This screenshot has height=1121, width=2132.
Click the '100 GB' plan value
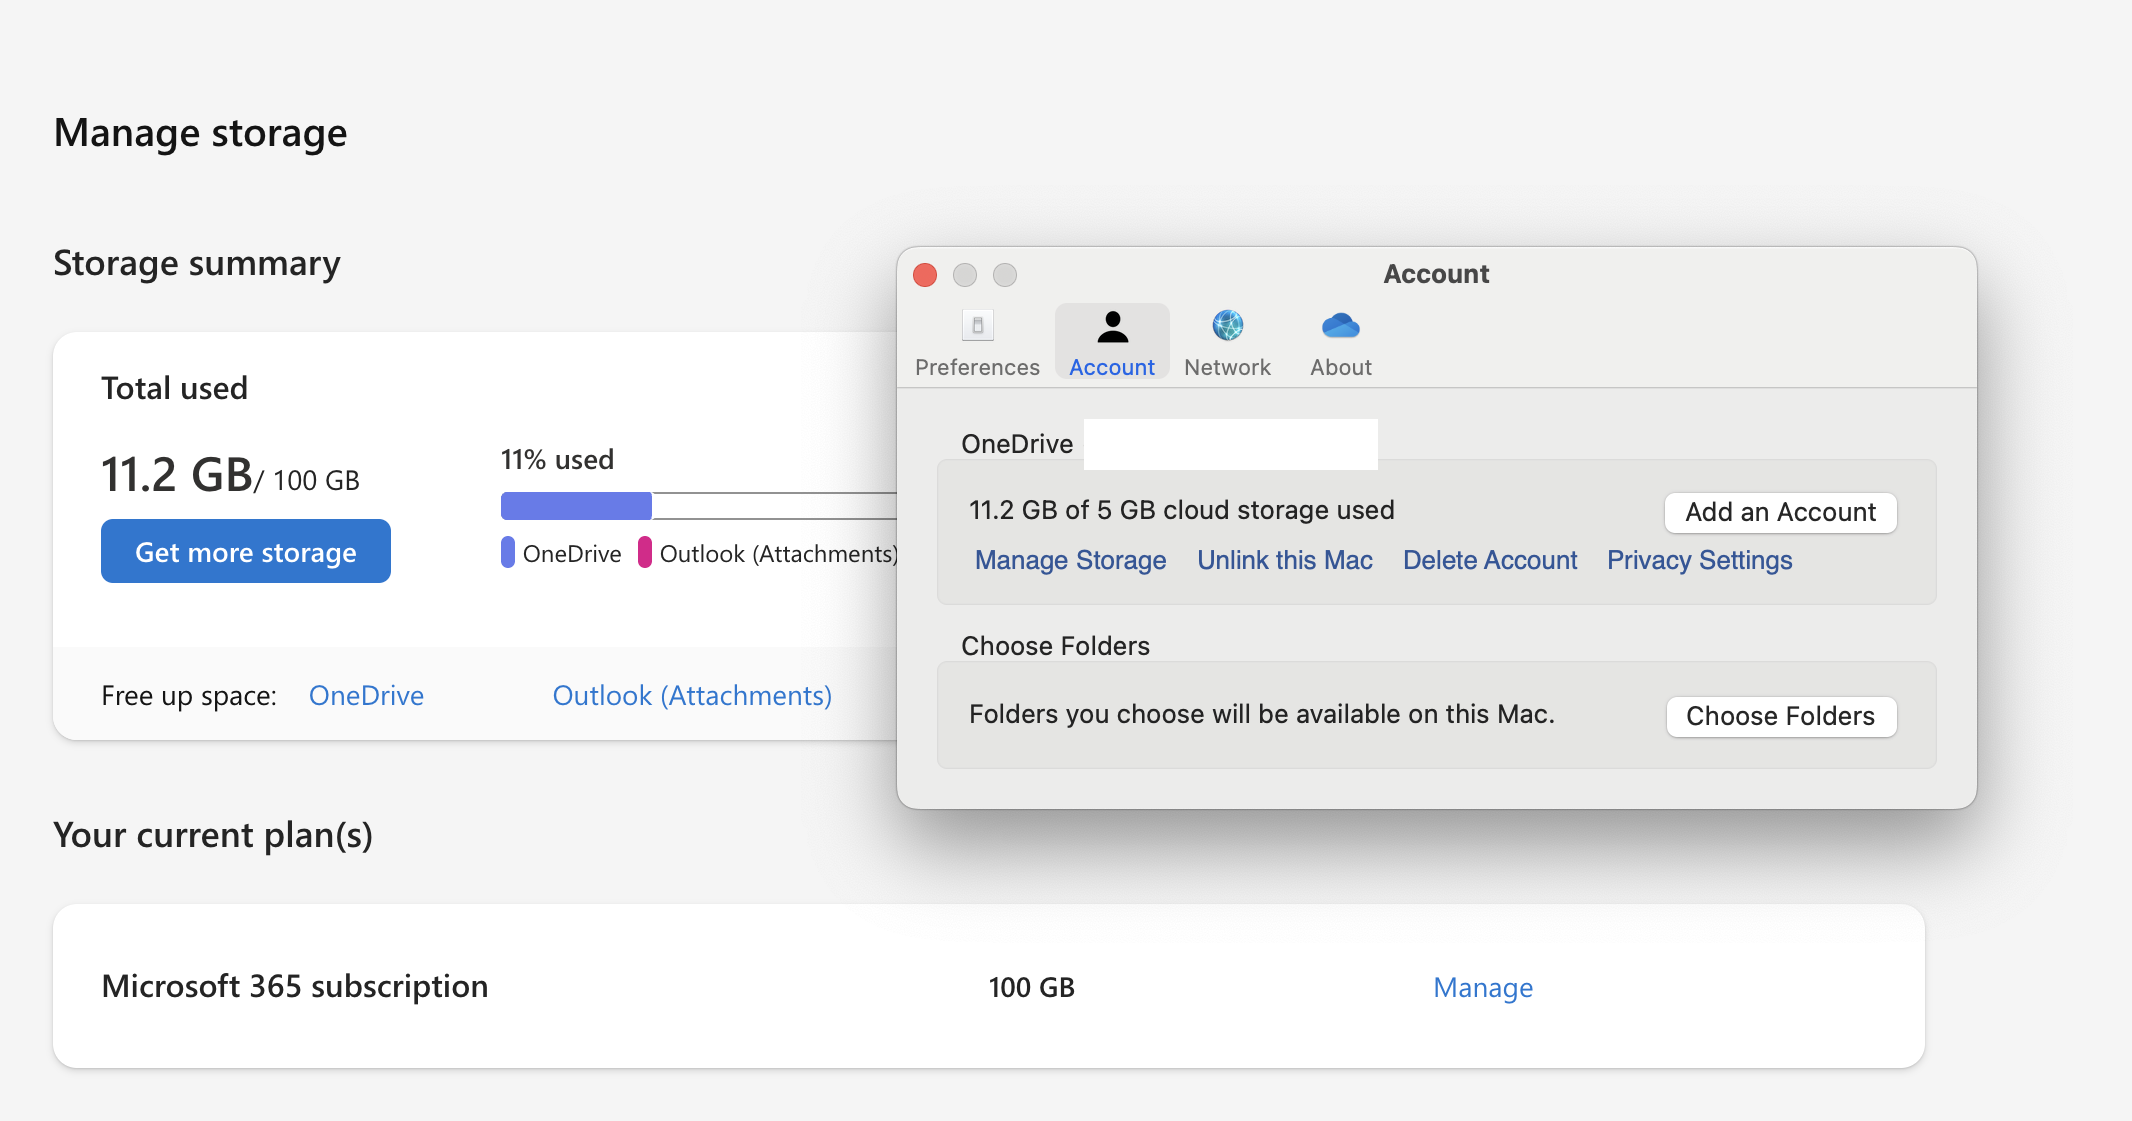click(x=1031, y=987)
